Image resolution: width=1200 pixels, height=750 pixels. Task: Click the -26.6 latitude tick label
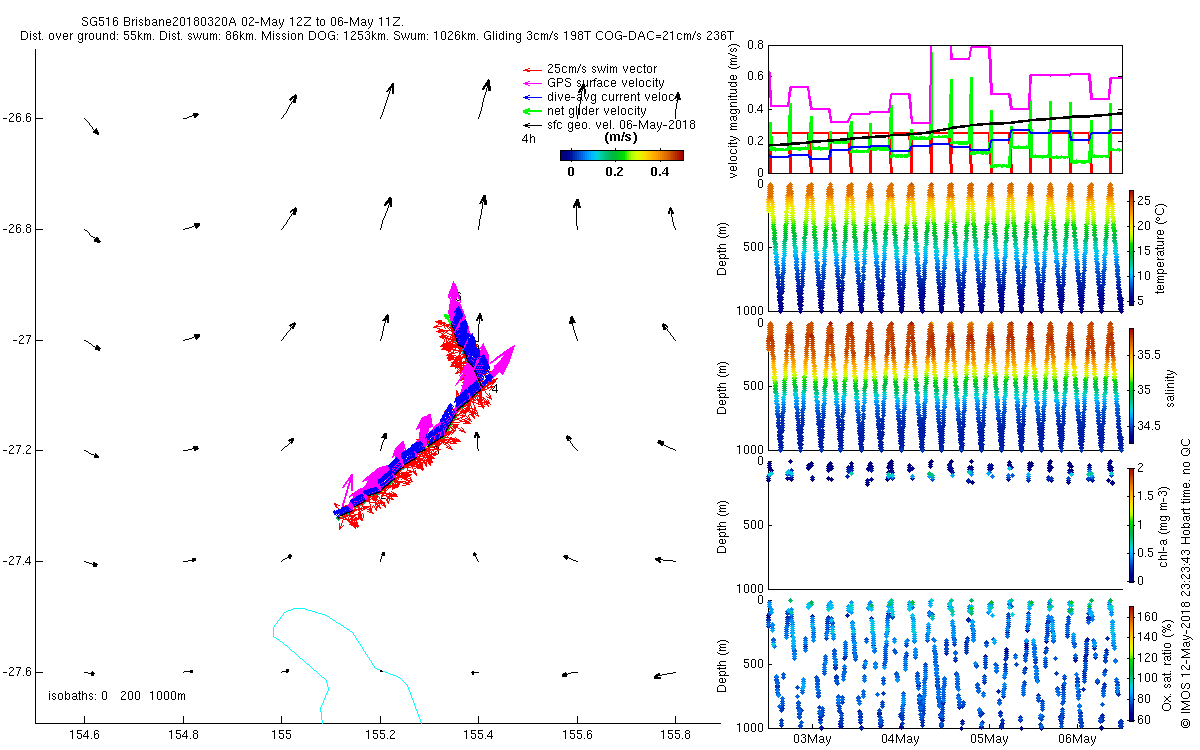(x=16, y=118)
